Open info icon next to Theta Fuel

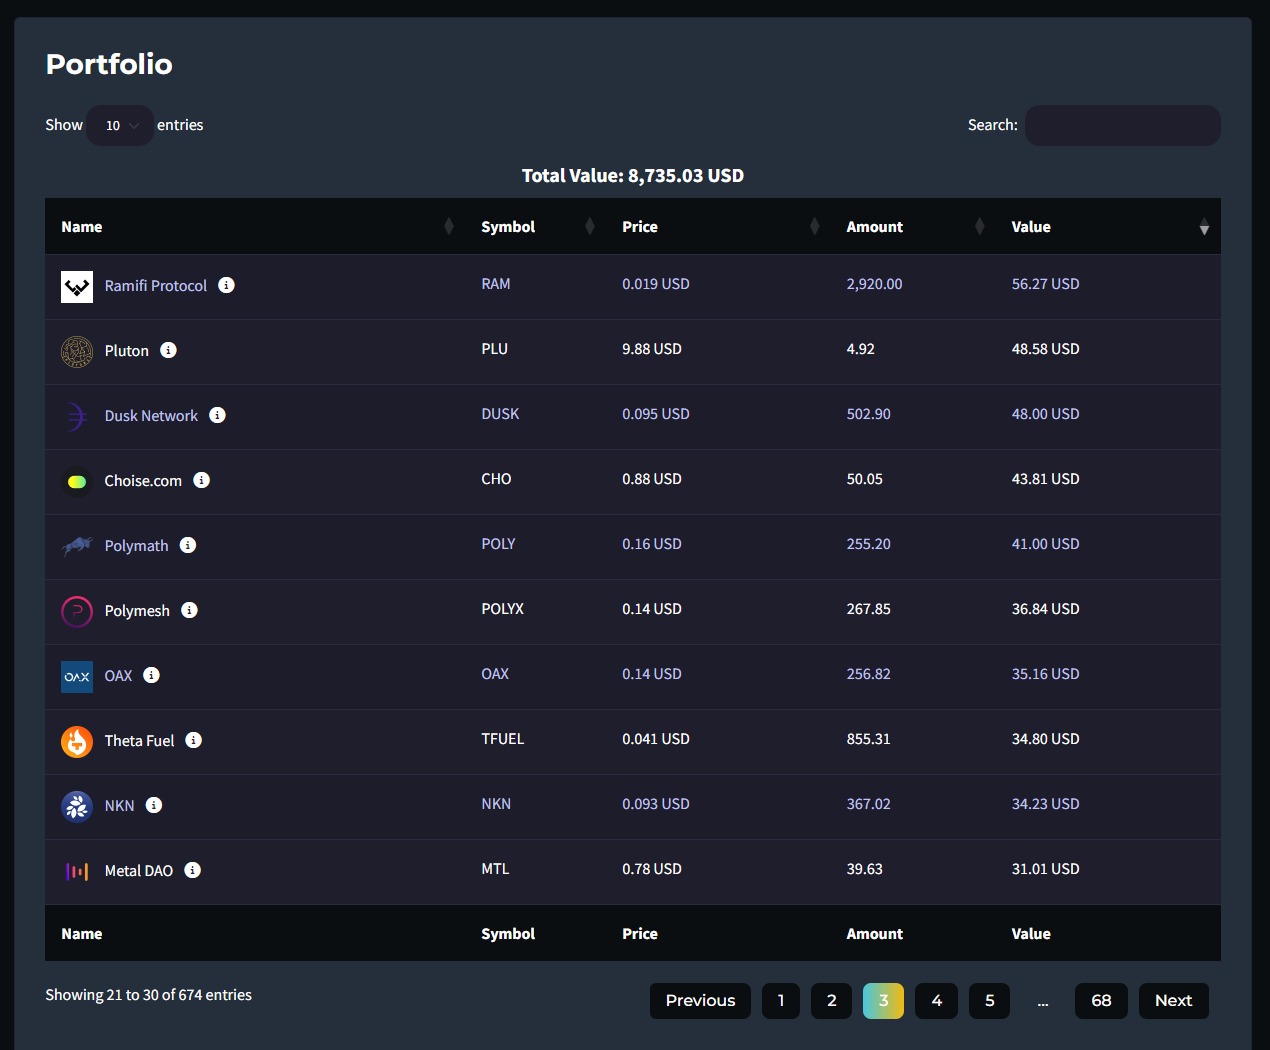194,740
